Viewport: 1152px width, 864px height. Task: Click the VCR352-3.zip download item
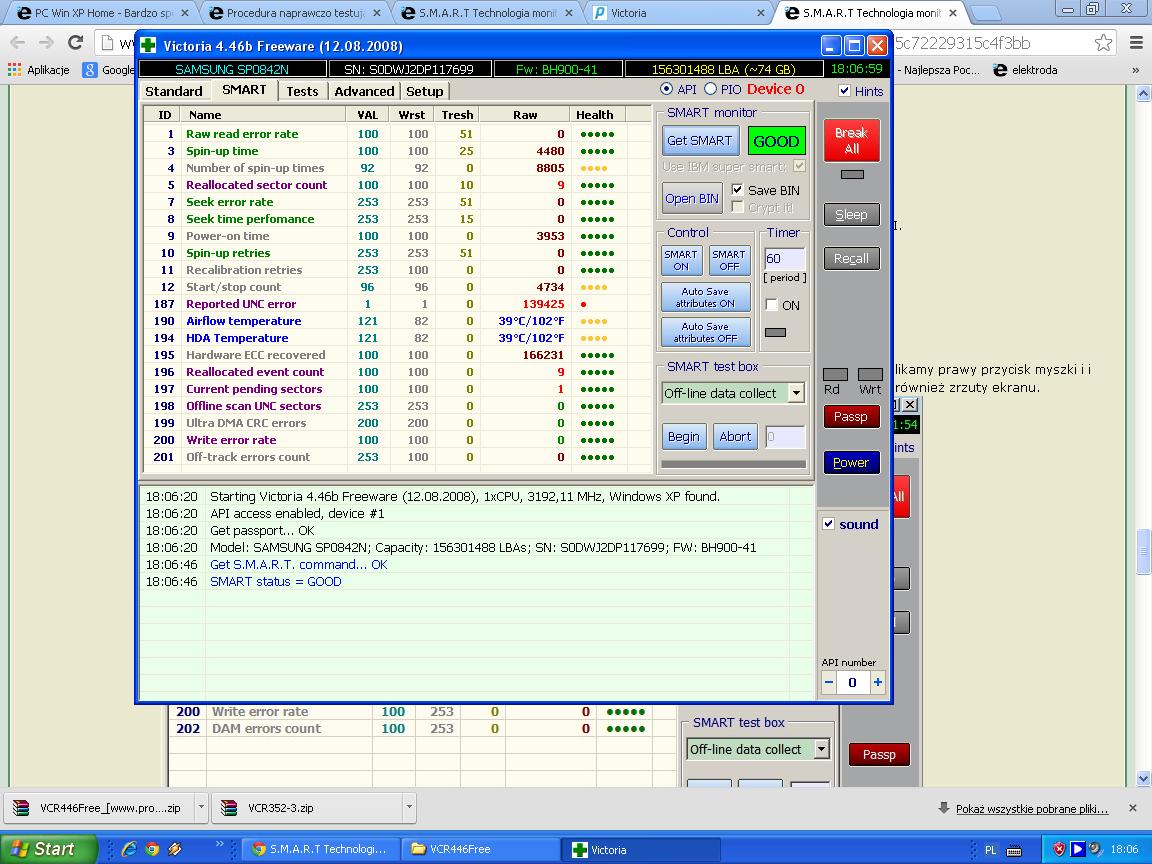(306, 808)
